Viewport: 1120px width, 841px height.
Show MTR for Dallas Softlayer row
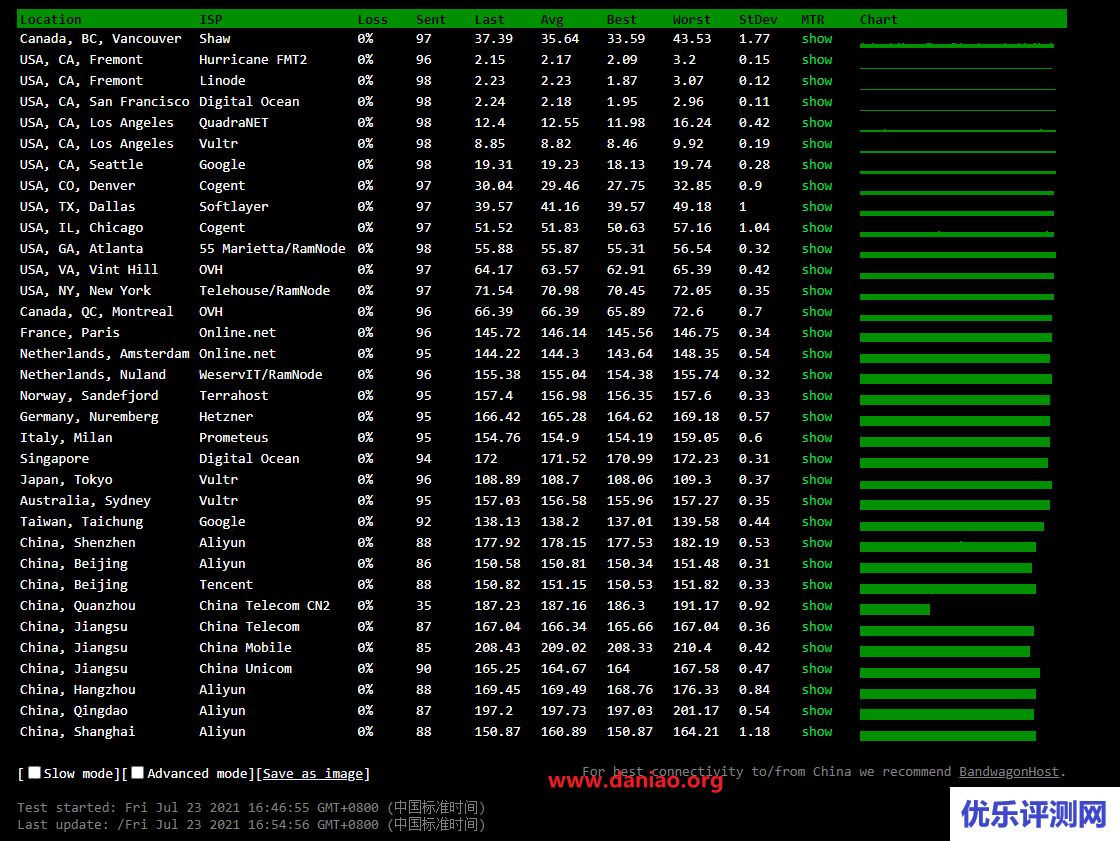coord(816,206)
